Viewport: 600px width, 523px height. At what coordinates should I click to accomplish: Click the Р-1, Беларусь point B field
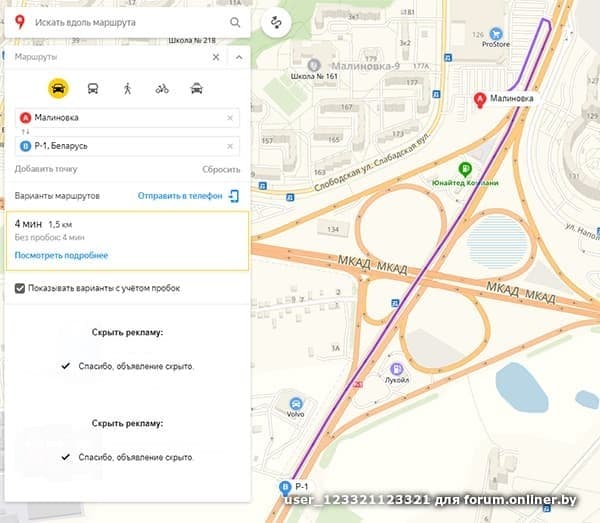(127, 146)
